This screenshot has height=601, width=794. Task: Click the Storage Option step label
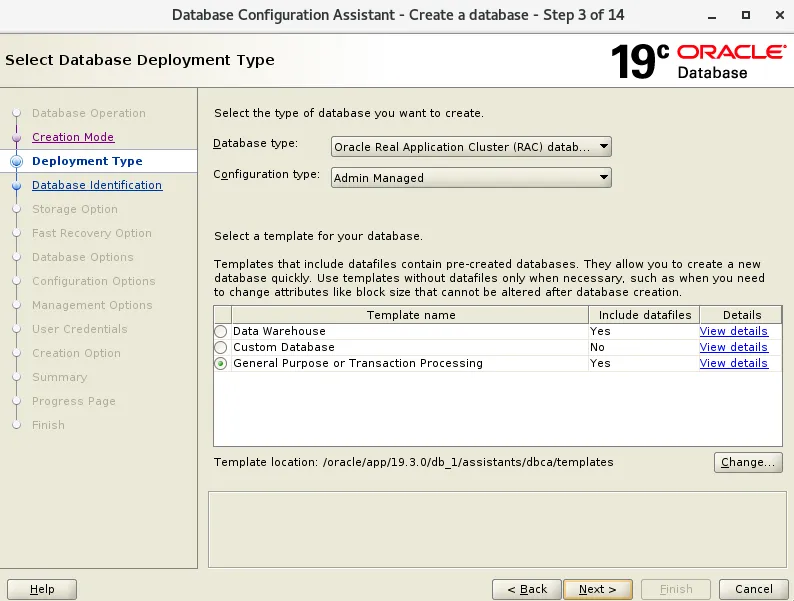click(x=75, y=209)
